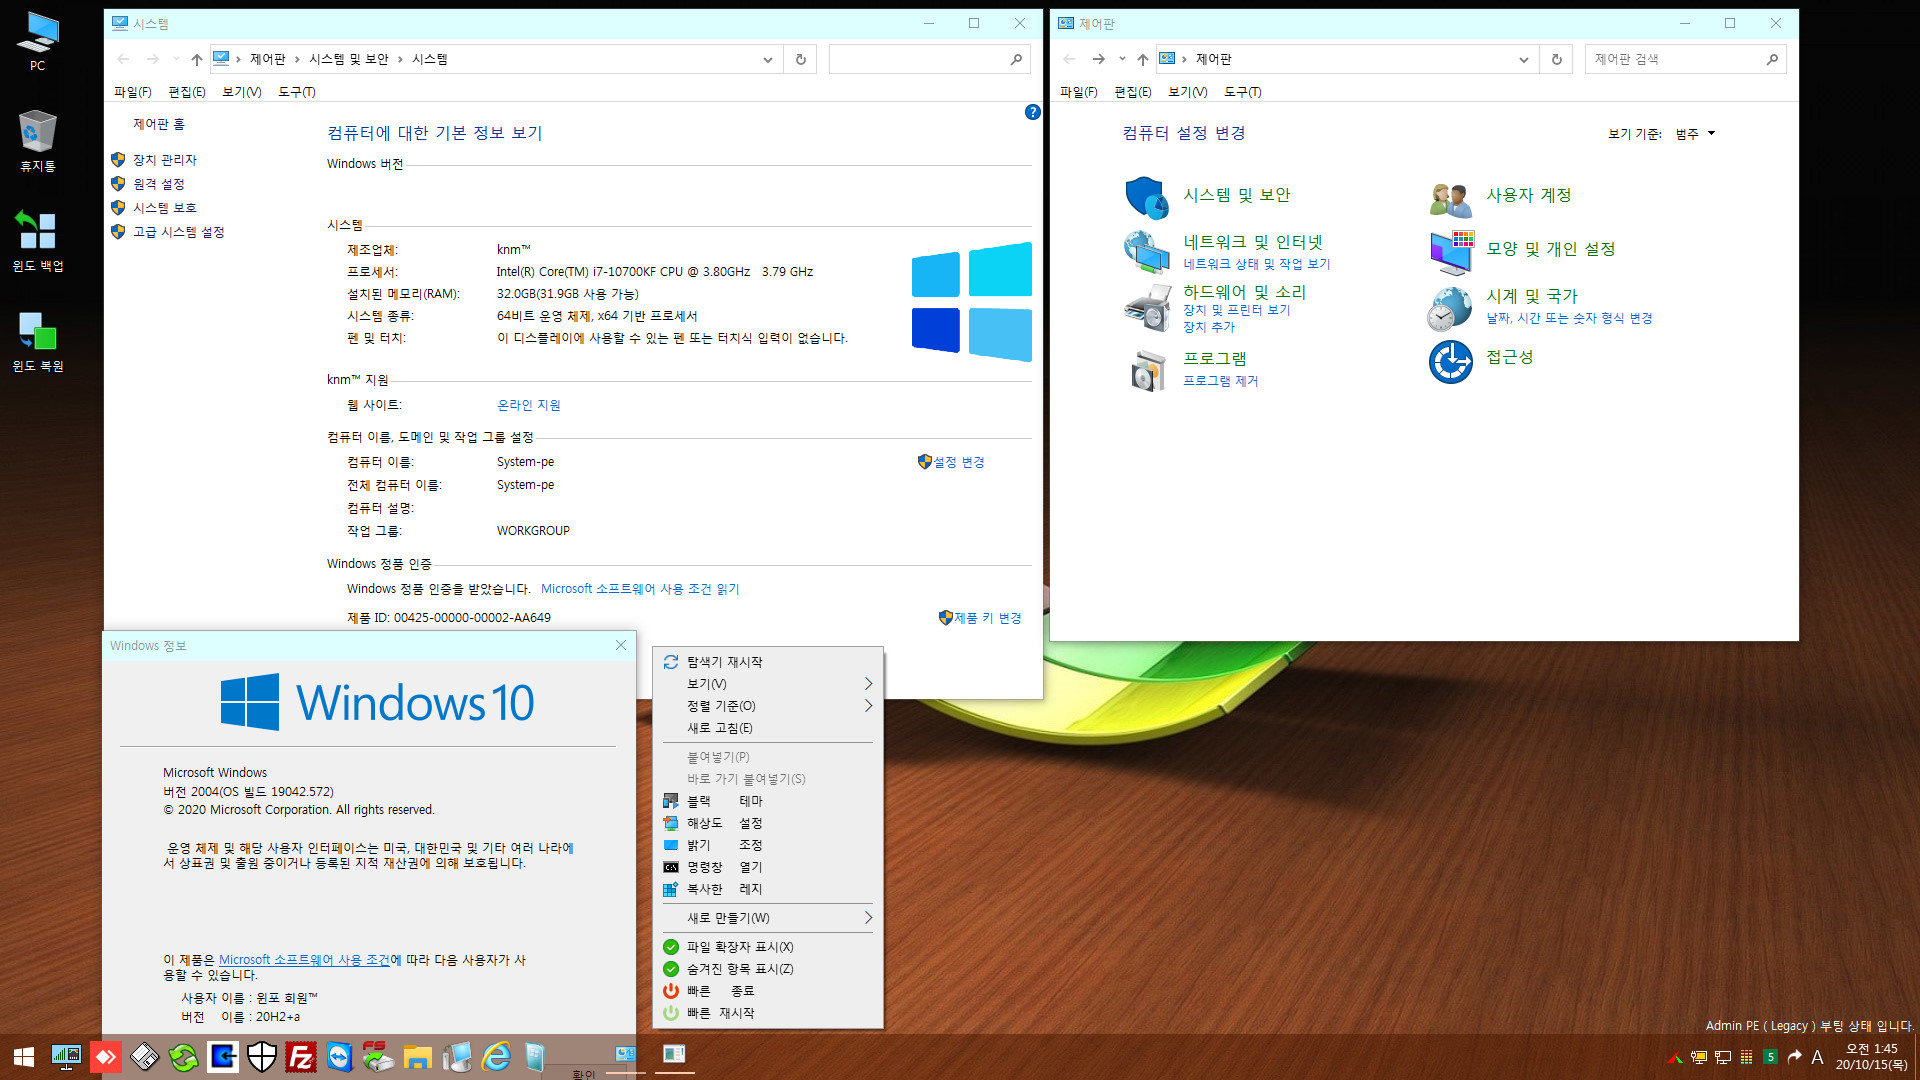
Task: Open the FS drive capture taskbar app
Action: 378,1057
